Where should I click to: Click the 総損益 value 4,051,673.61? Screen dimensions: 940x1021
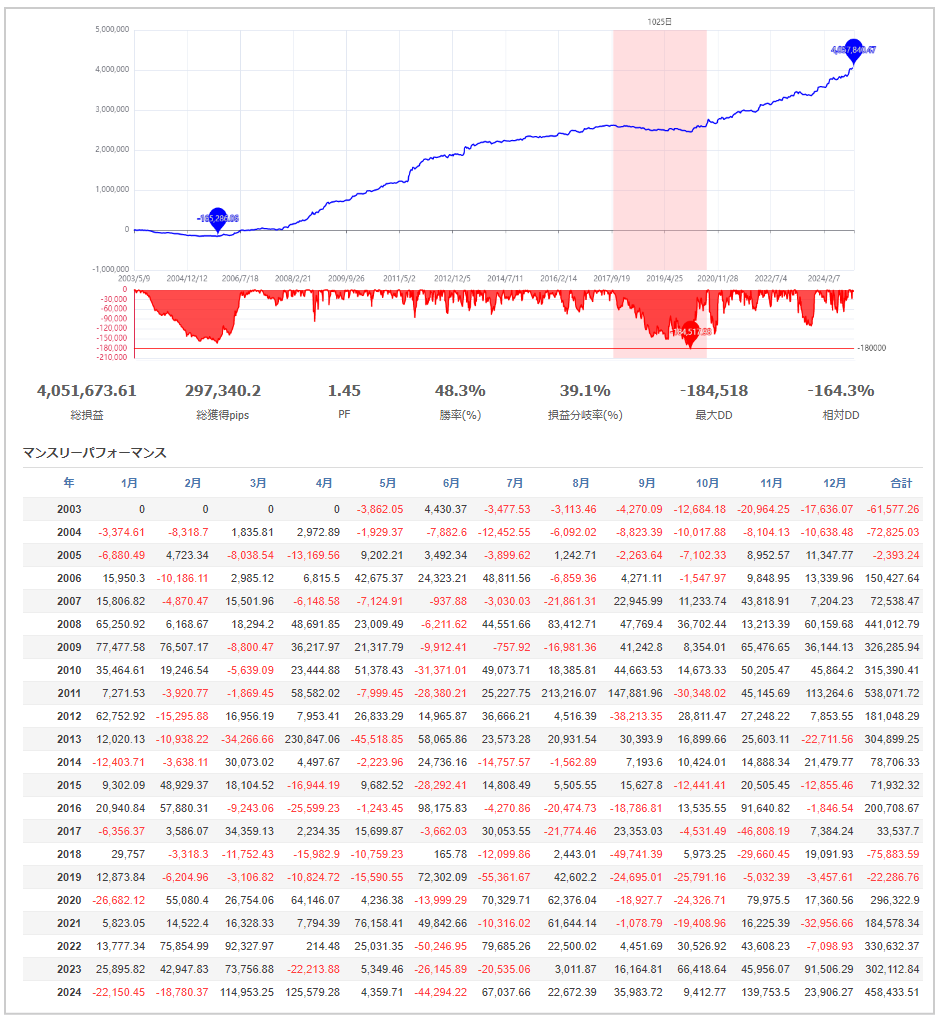86,391
